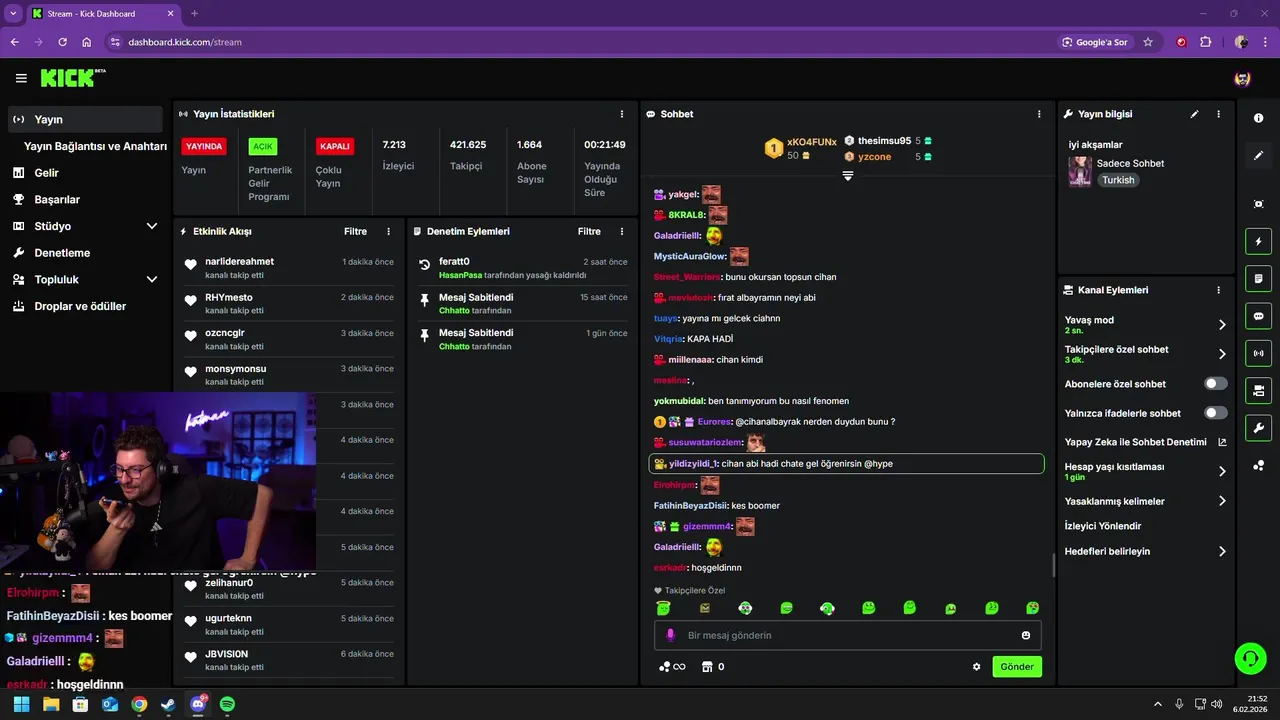
Task: Open the Sohbet panel three-dot menu
Action: point(1039,114)
